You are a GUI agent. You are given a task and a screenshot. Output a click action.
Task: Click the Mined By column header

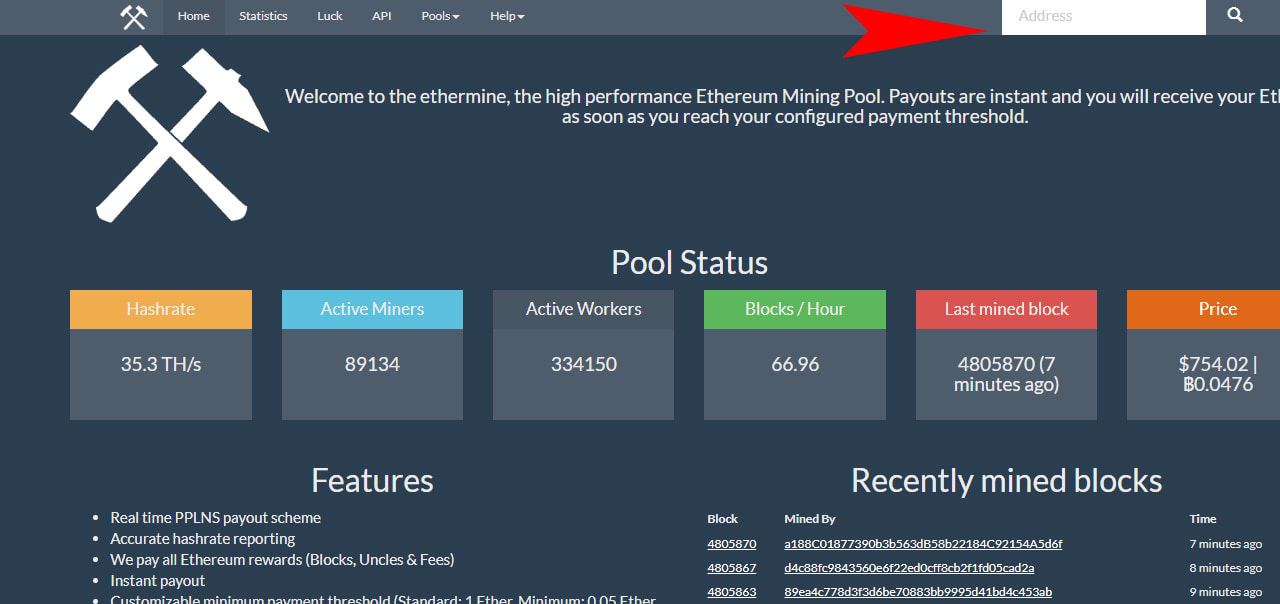(810, 519)
